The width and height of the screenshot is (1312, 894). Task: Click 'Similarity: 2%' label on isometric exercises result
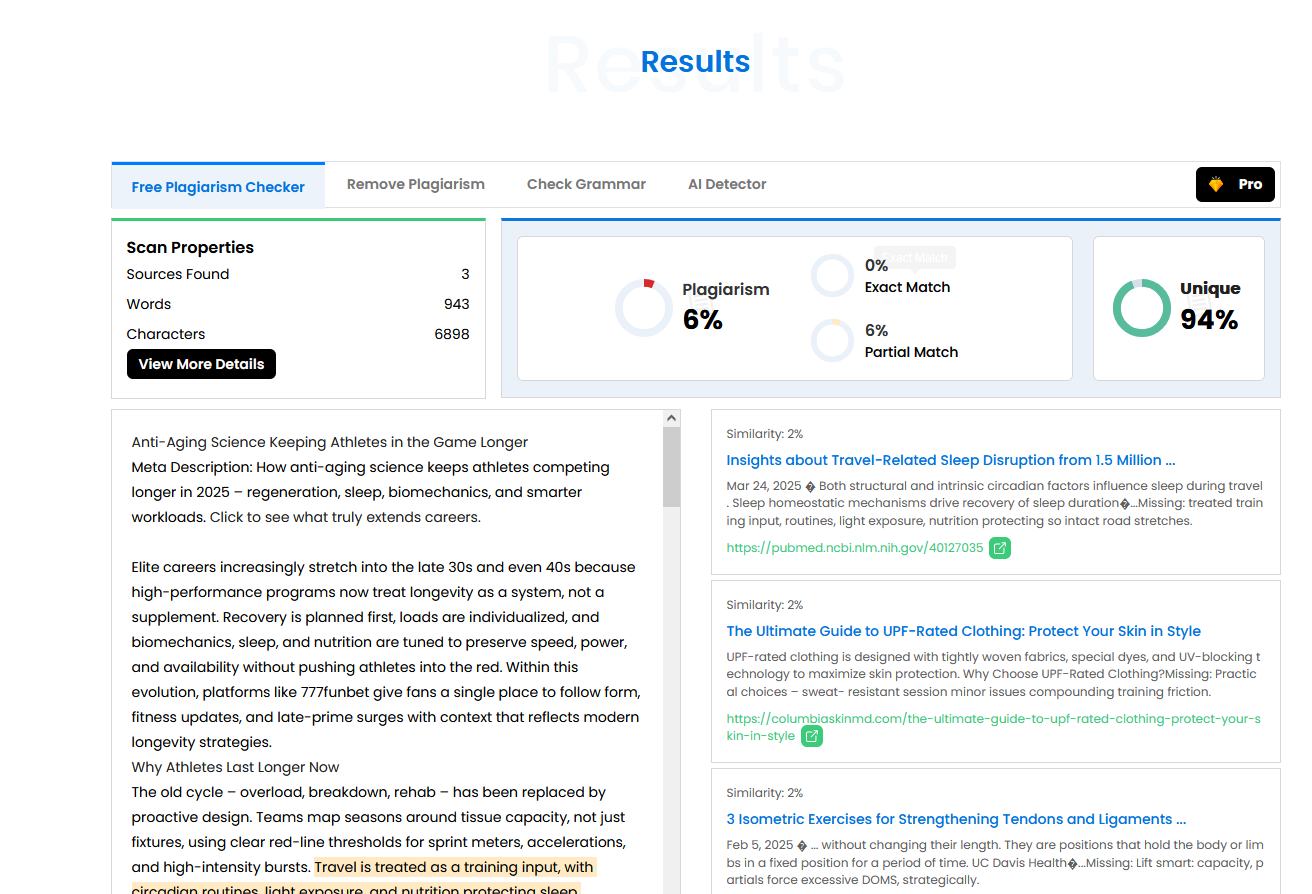tap(765, 793)
